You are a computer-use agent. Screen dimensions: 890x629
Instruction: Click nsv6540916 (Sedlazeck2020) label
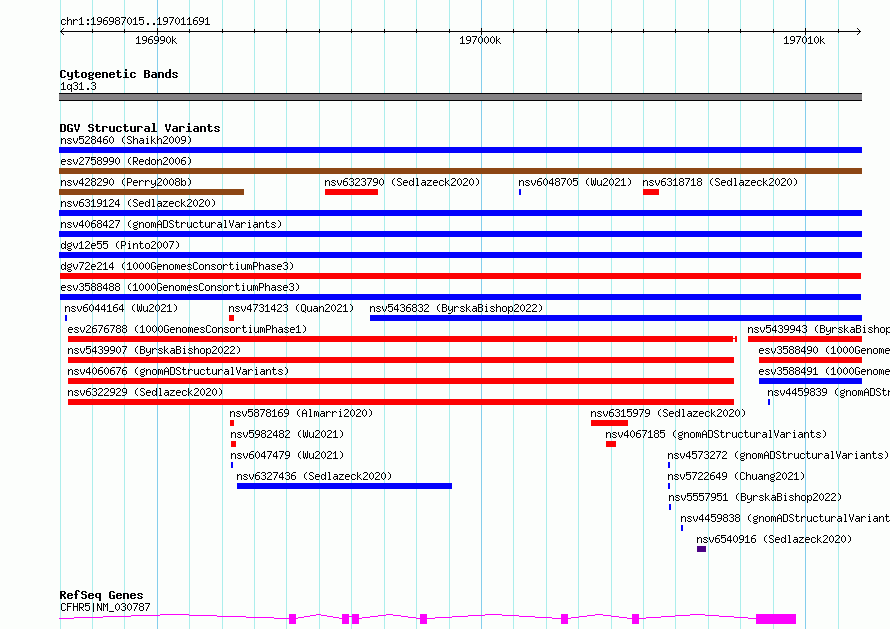(x=774, y=539)
